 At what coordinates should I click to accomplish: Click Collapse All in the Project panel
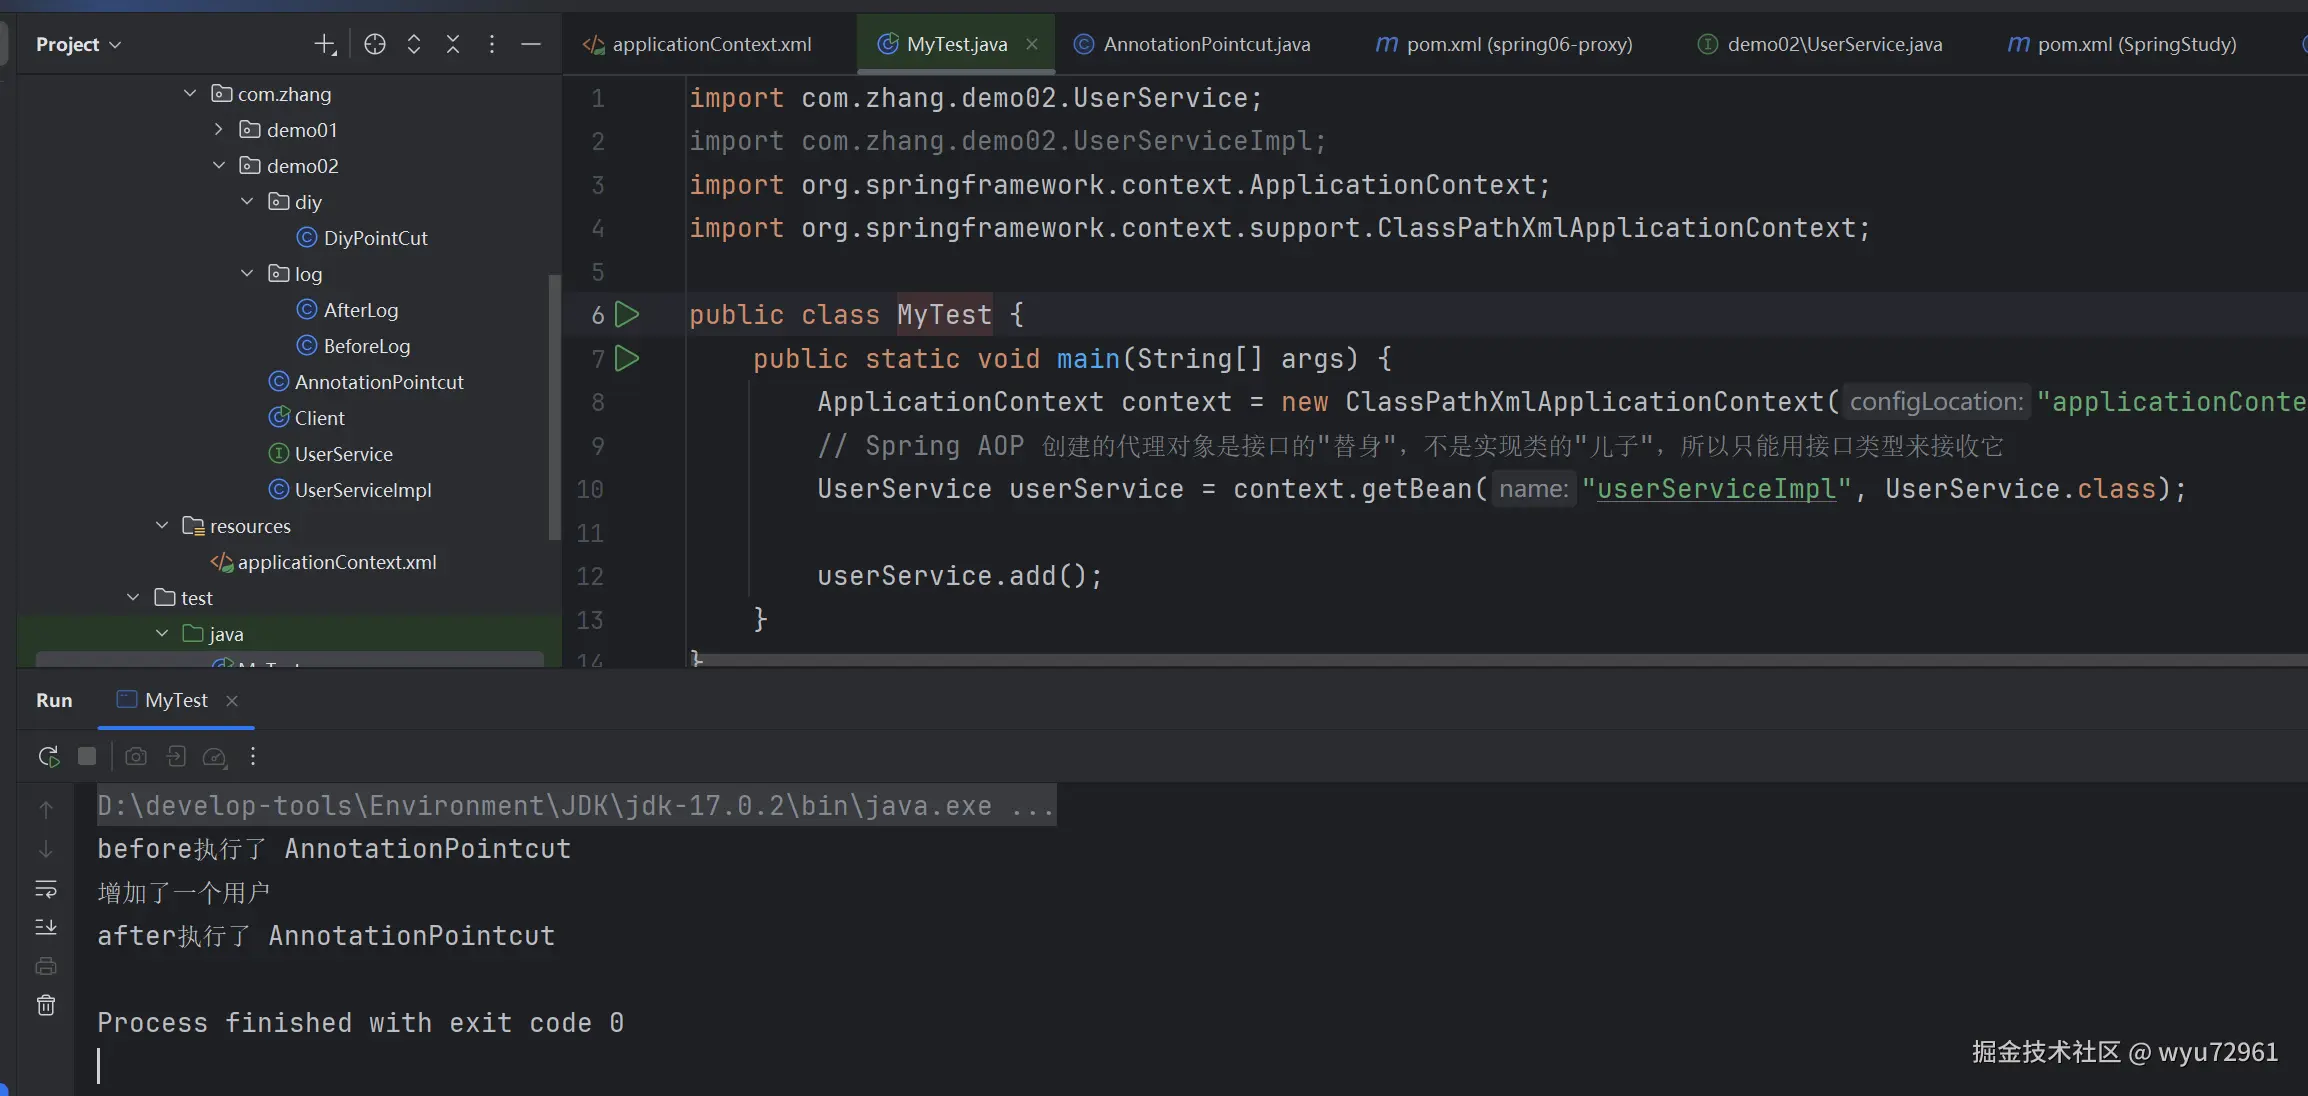pyautogui.click(x=453, y=44)
